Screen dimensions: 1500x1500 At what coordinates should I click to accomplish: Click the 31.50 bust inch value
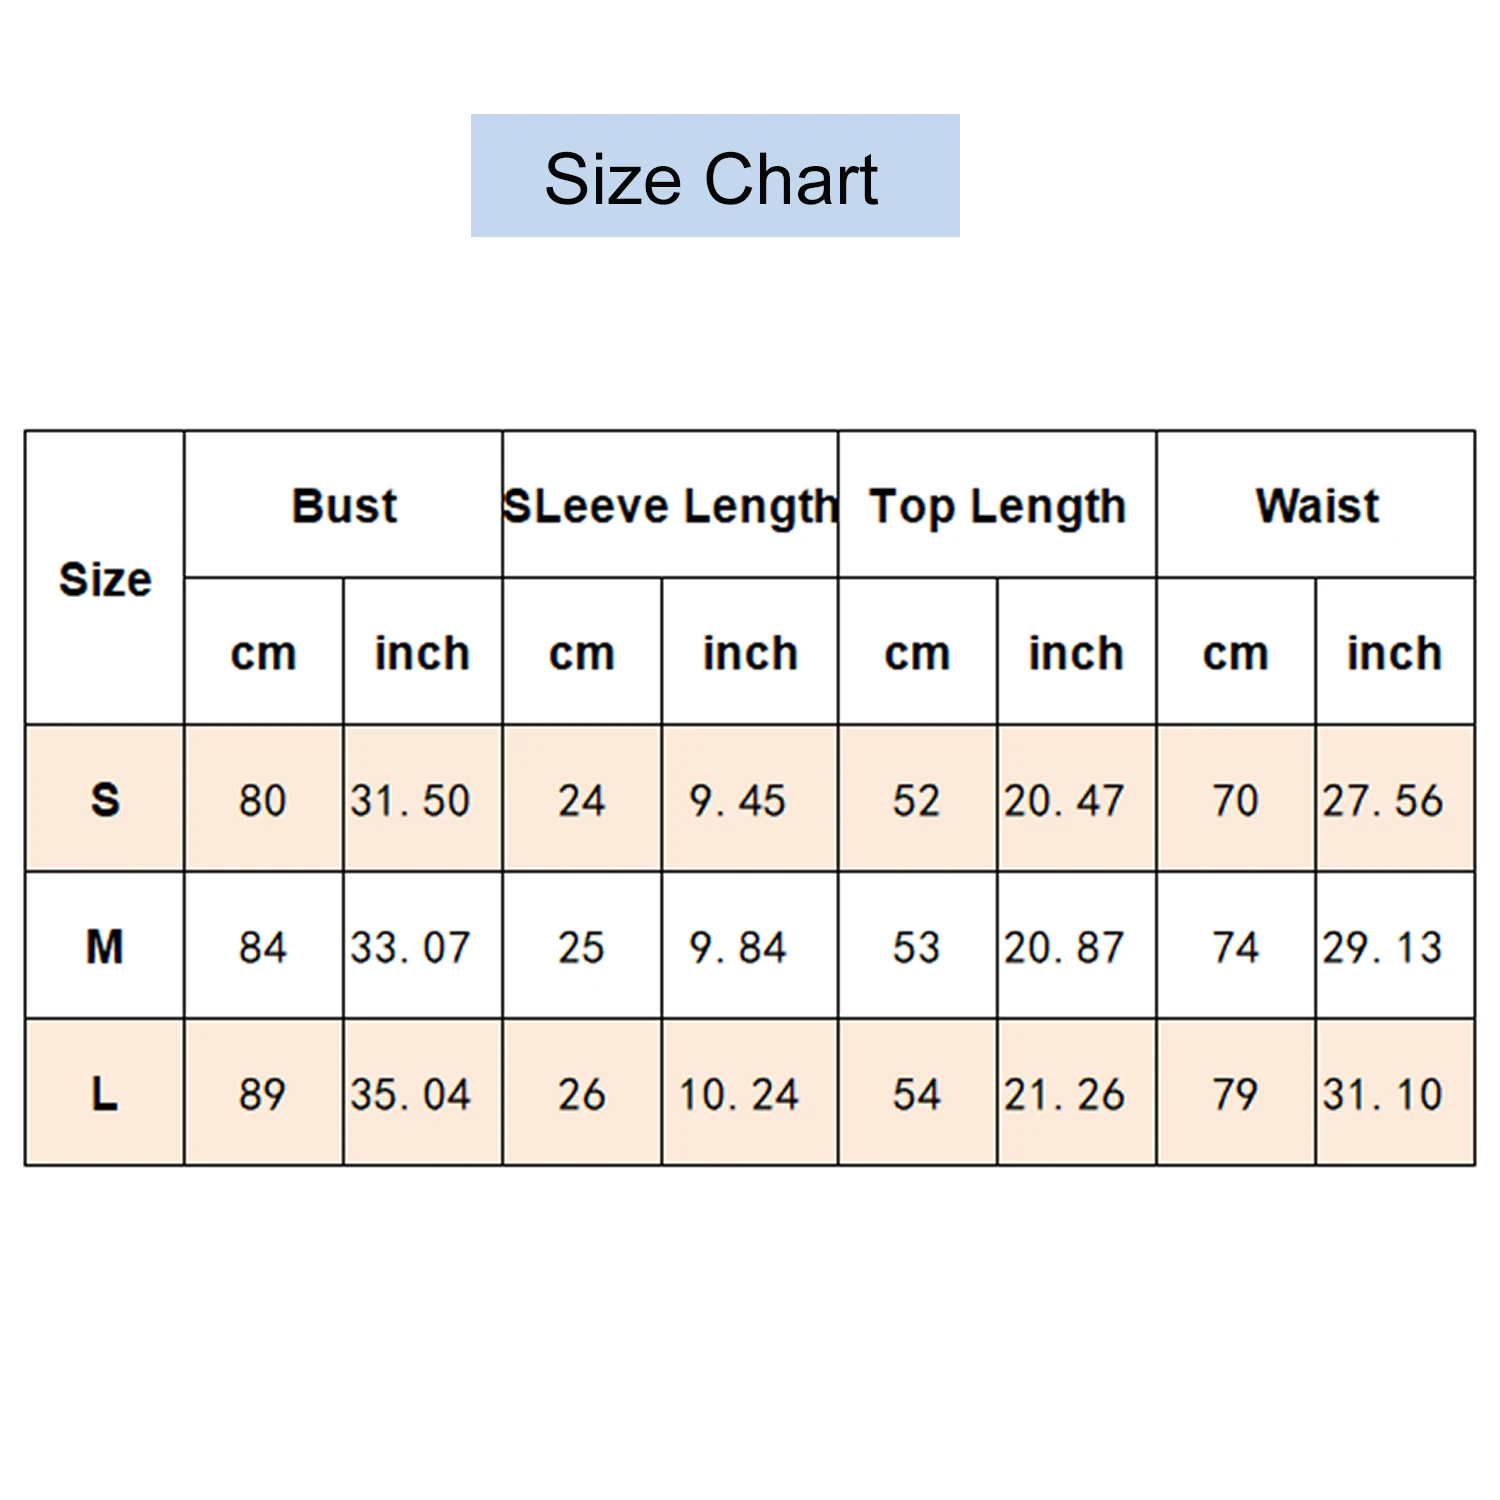coord(411,800)
